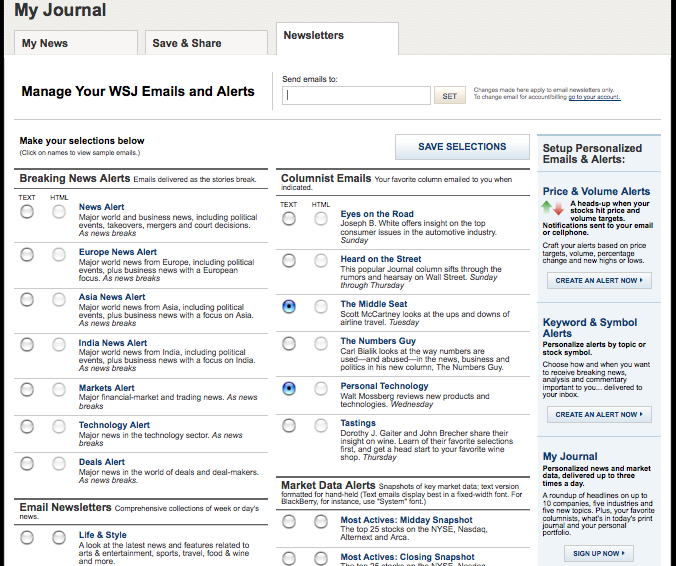Image resolution: width=676 pixels, height=566 pixels.
Task: View Deals Alert sample email
Action: 102,462
